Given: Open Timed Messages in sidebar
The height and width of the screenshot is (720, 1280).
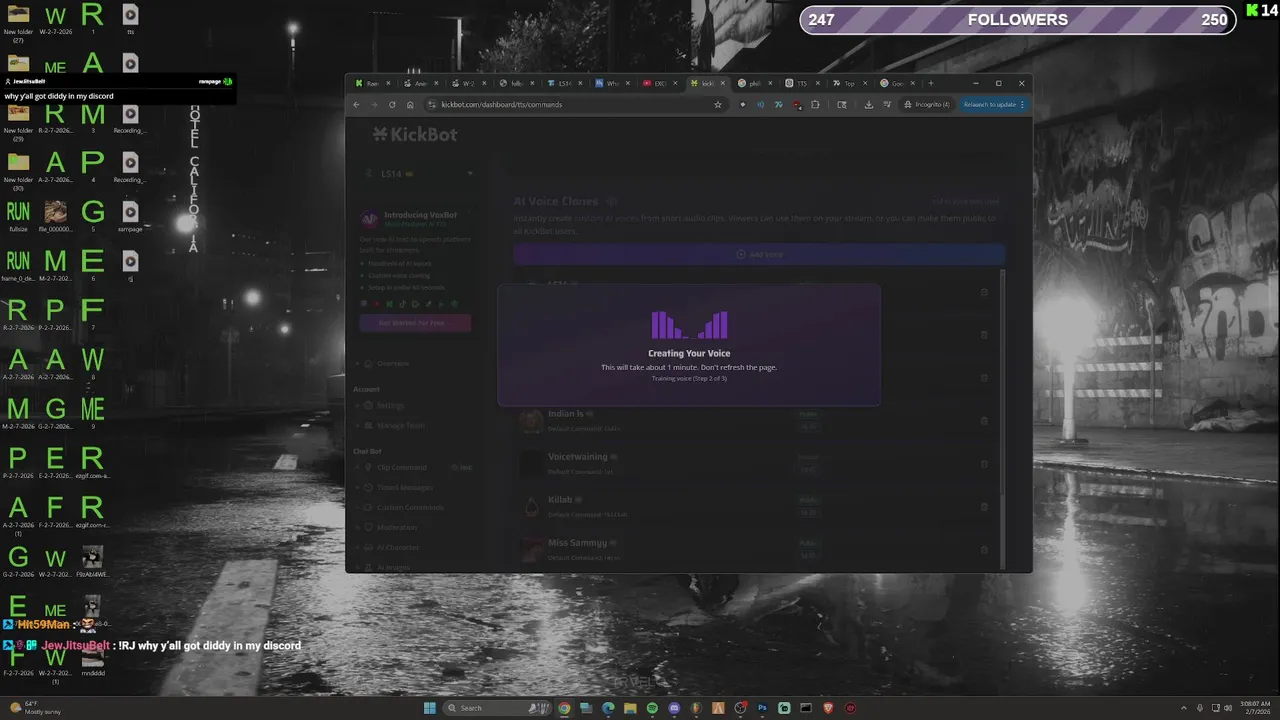Looking at the screenshot, I should pyautogui.click(x=405, y=487).
